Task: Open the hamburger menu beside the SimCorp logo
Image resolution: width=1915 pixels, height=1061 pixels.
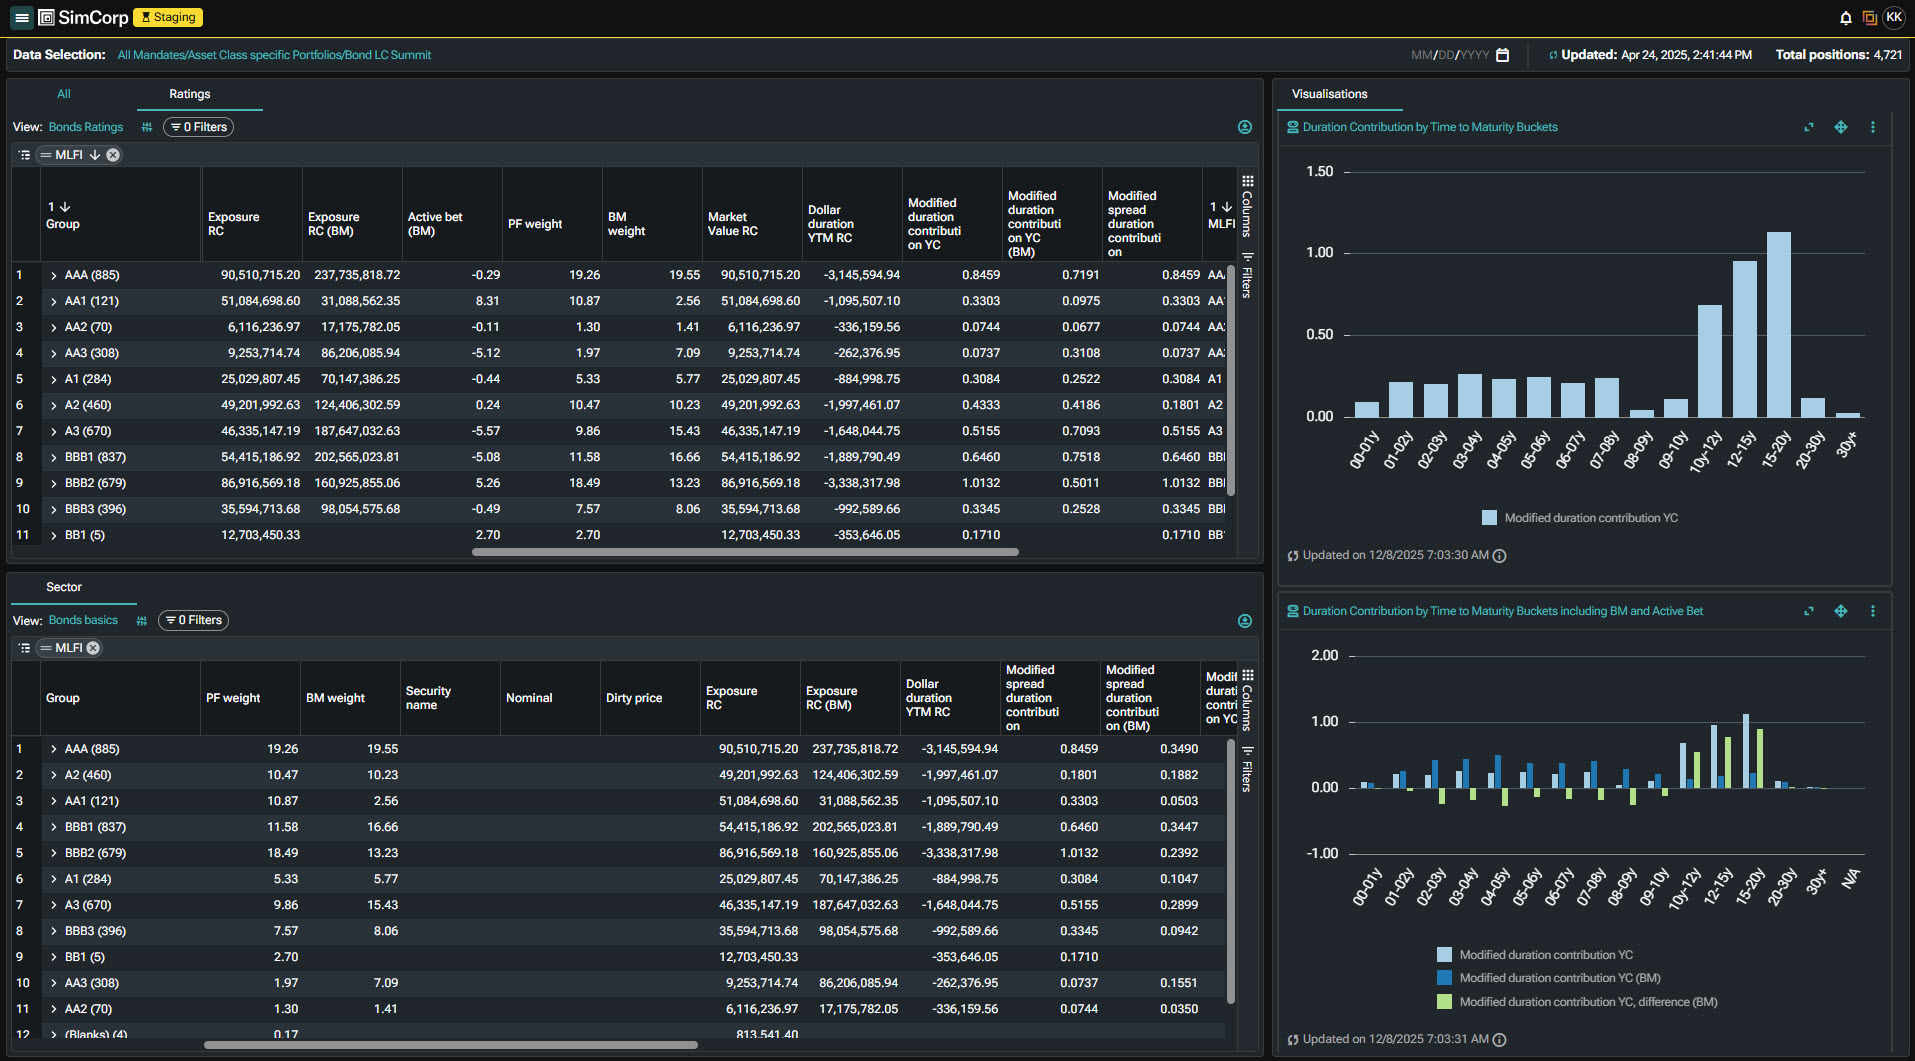Action: (21, 18)
